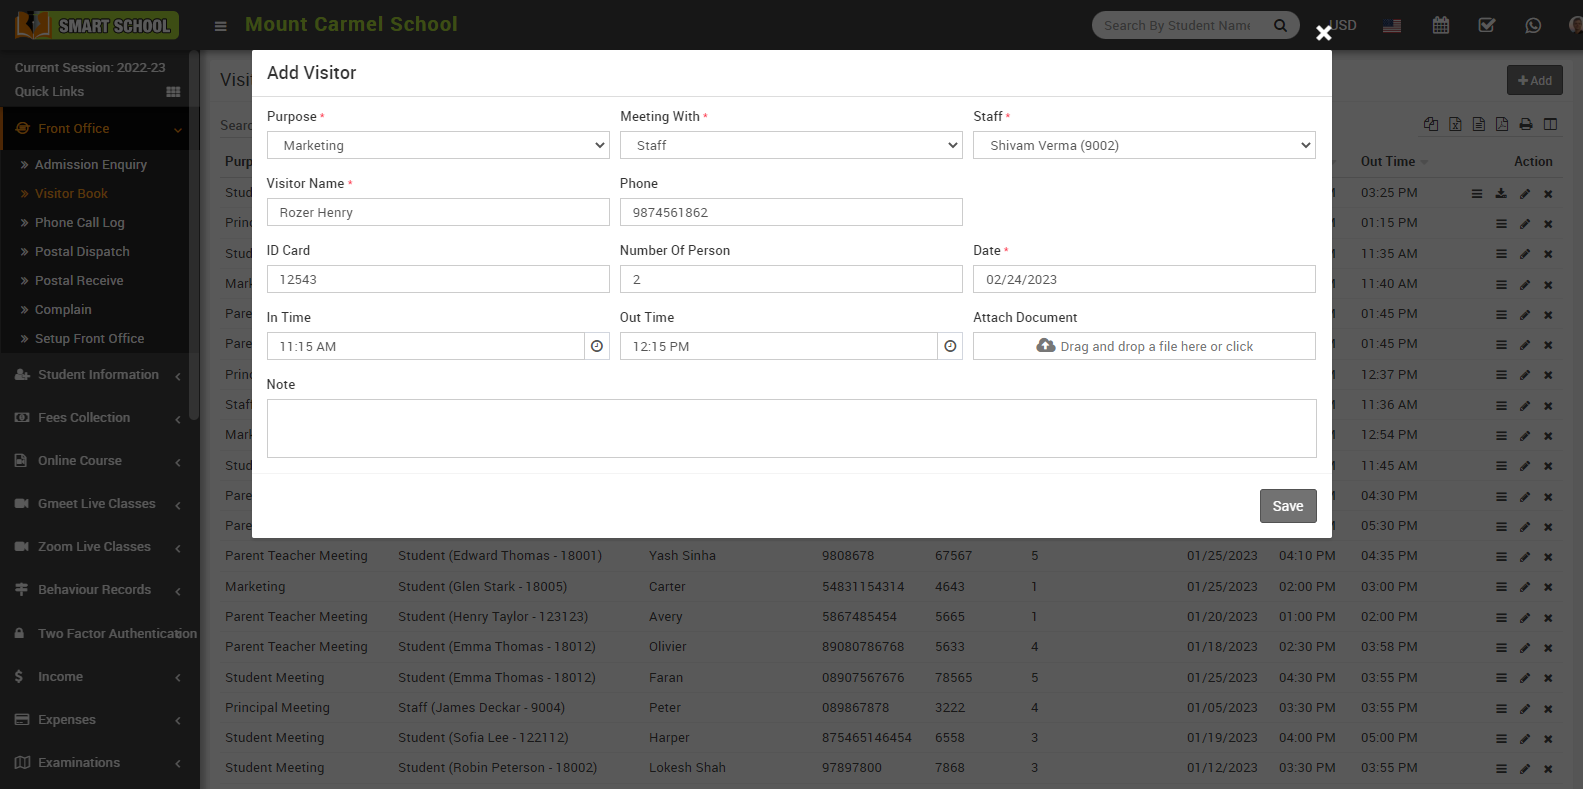Image resolution: width=1583 pixels, height=789 pixels.
Task: Click the hamburger menu toggle icon
Action: tap(221, 26)
